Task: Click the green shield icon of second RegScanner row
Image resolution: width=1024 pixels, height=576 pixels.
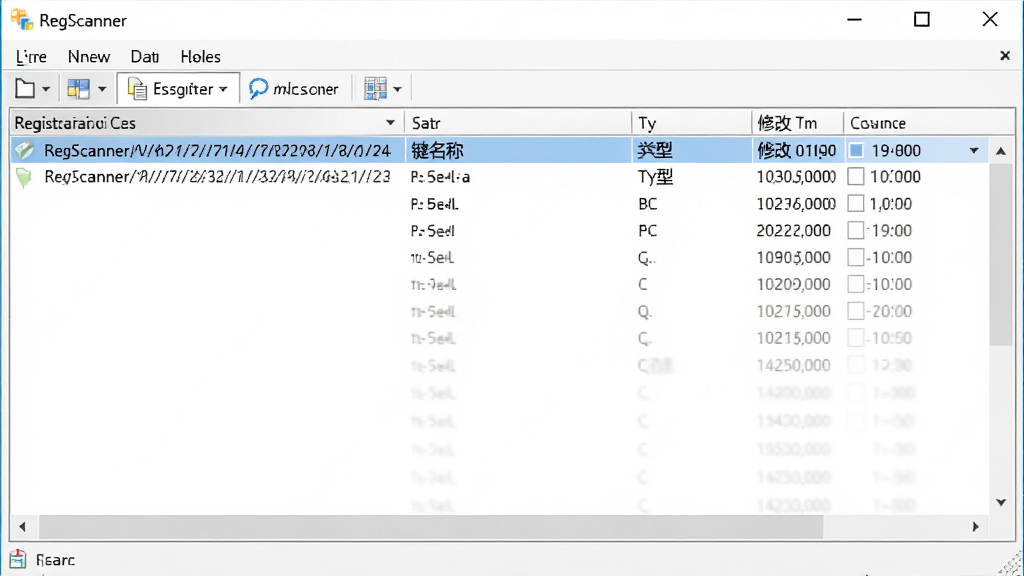Action: point(24,177)
